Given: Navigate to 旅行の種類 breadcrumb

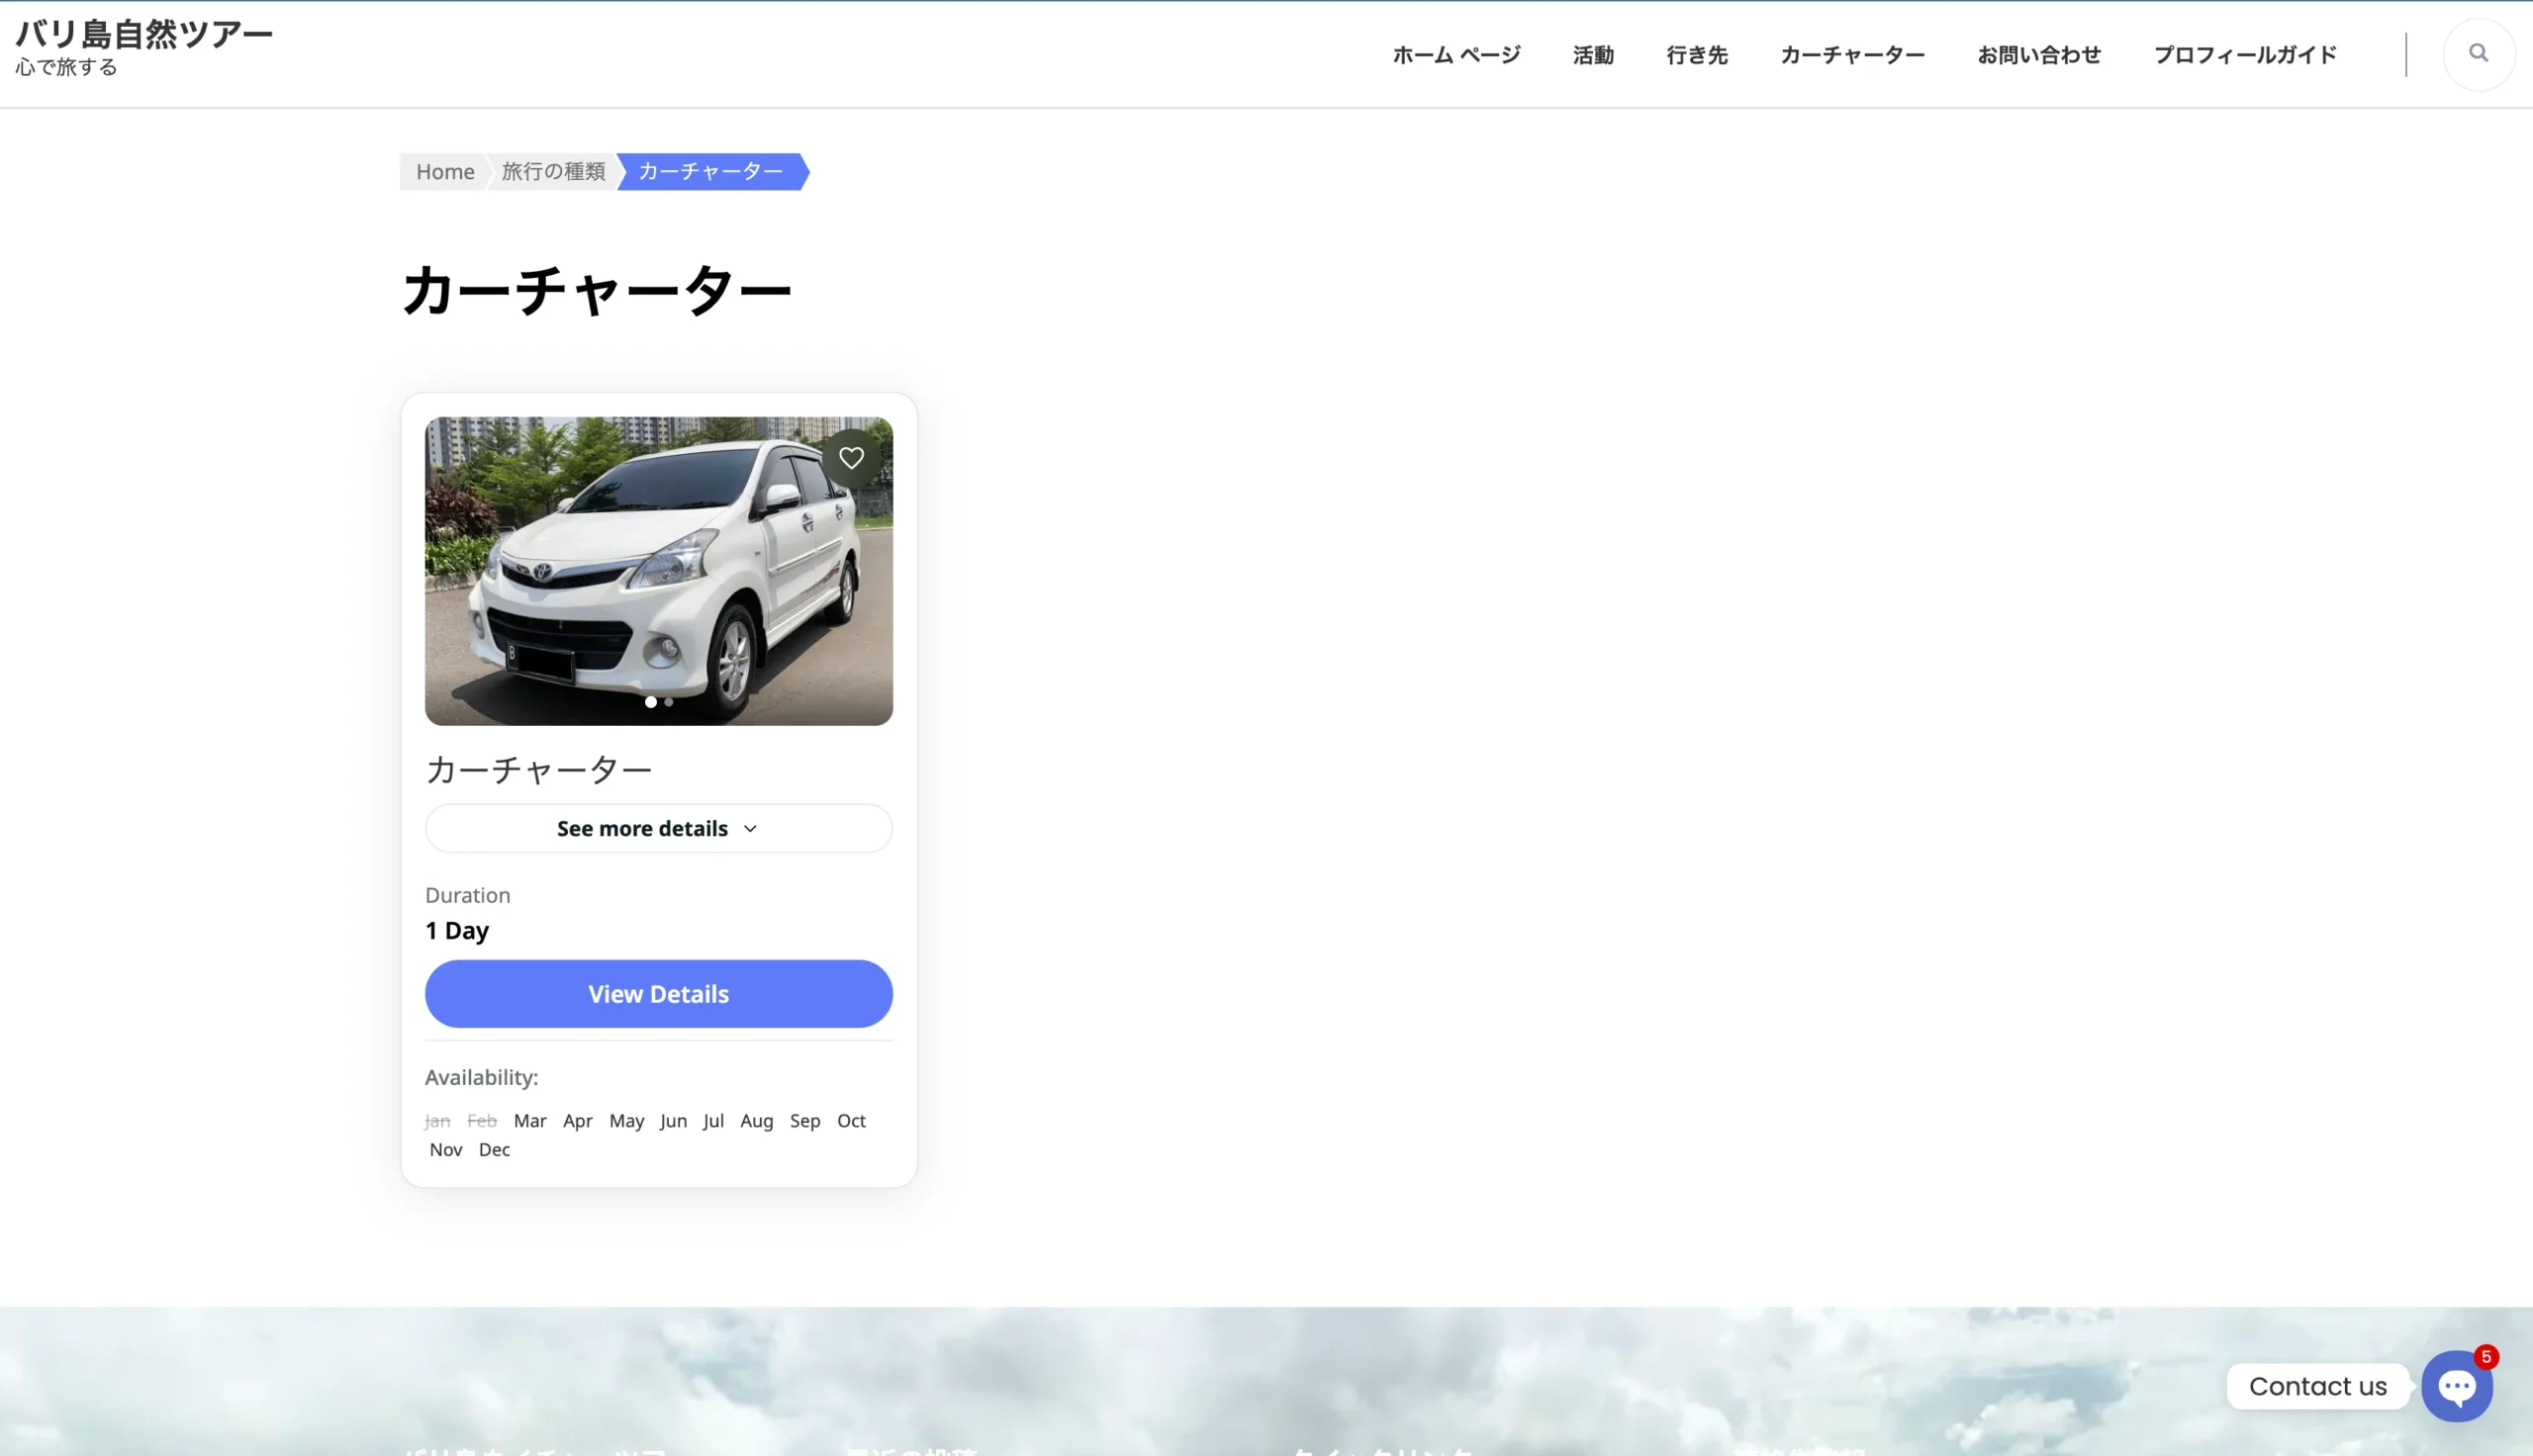Looking at the screenshot, I should 553,172.
